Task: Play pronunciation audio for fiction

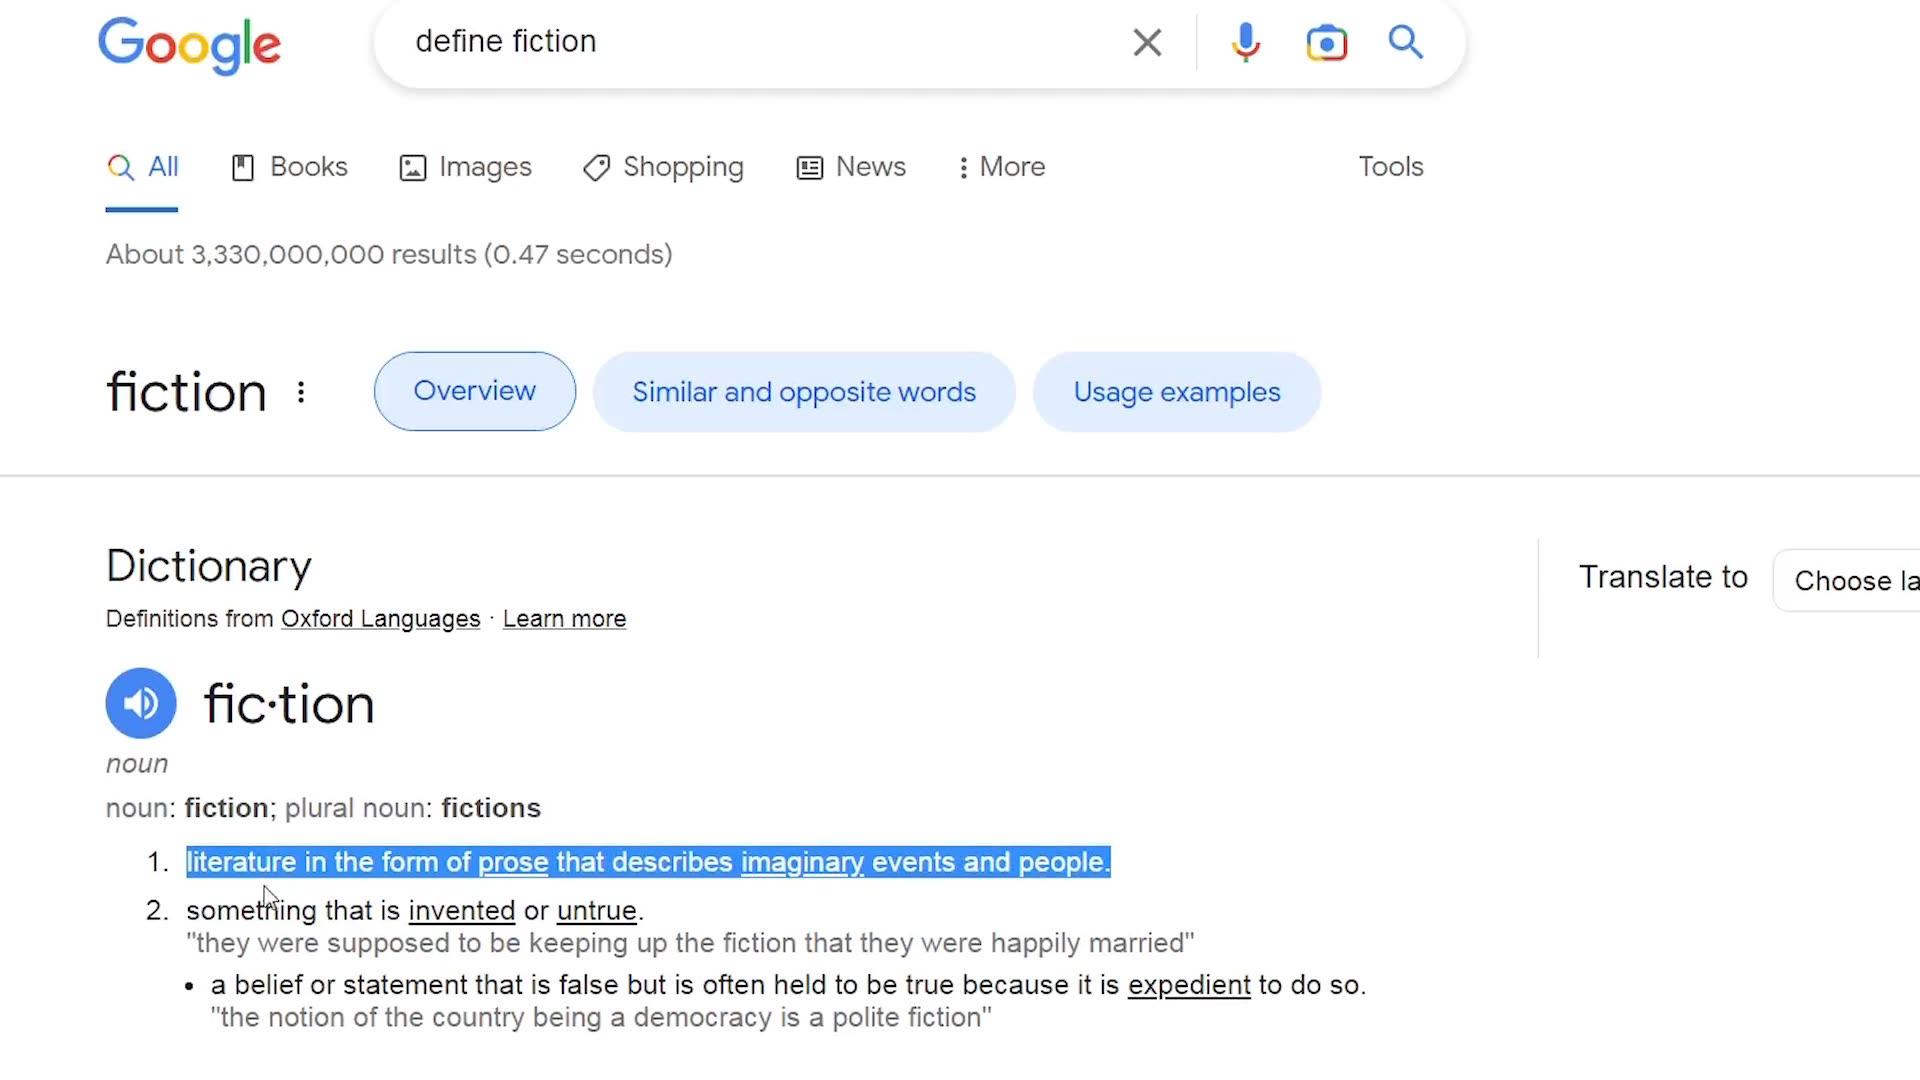Action: pos(141,703)
